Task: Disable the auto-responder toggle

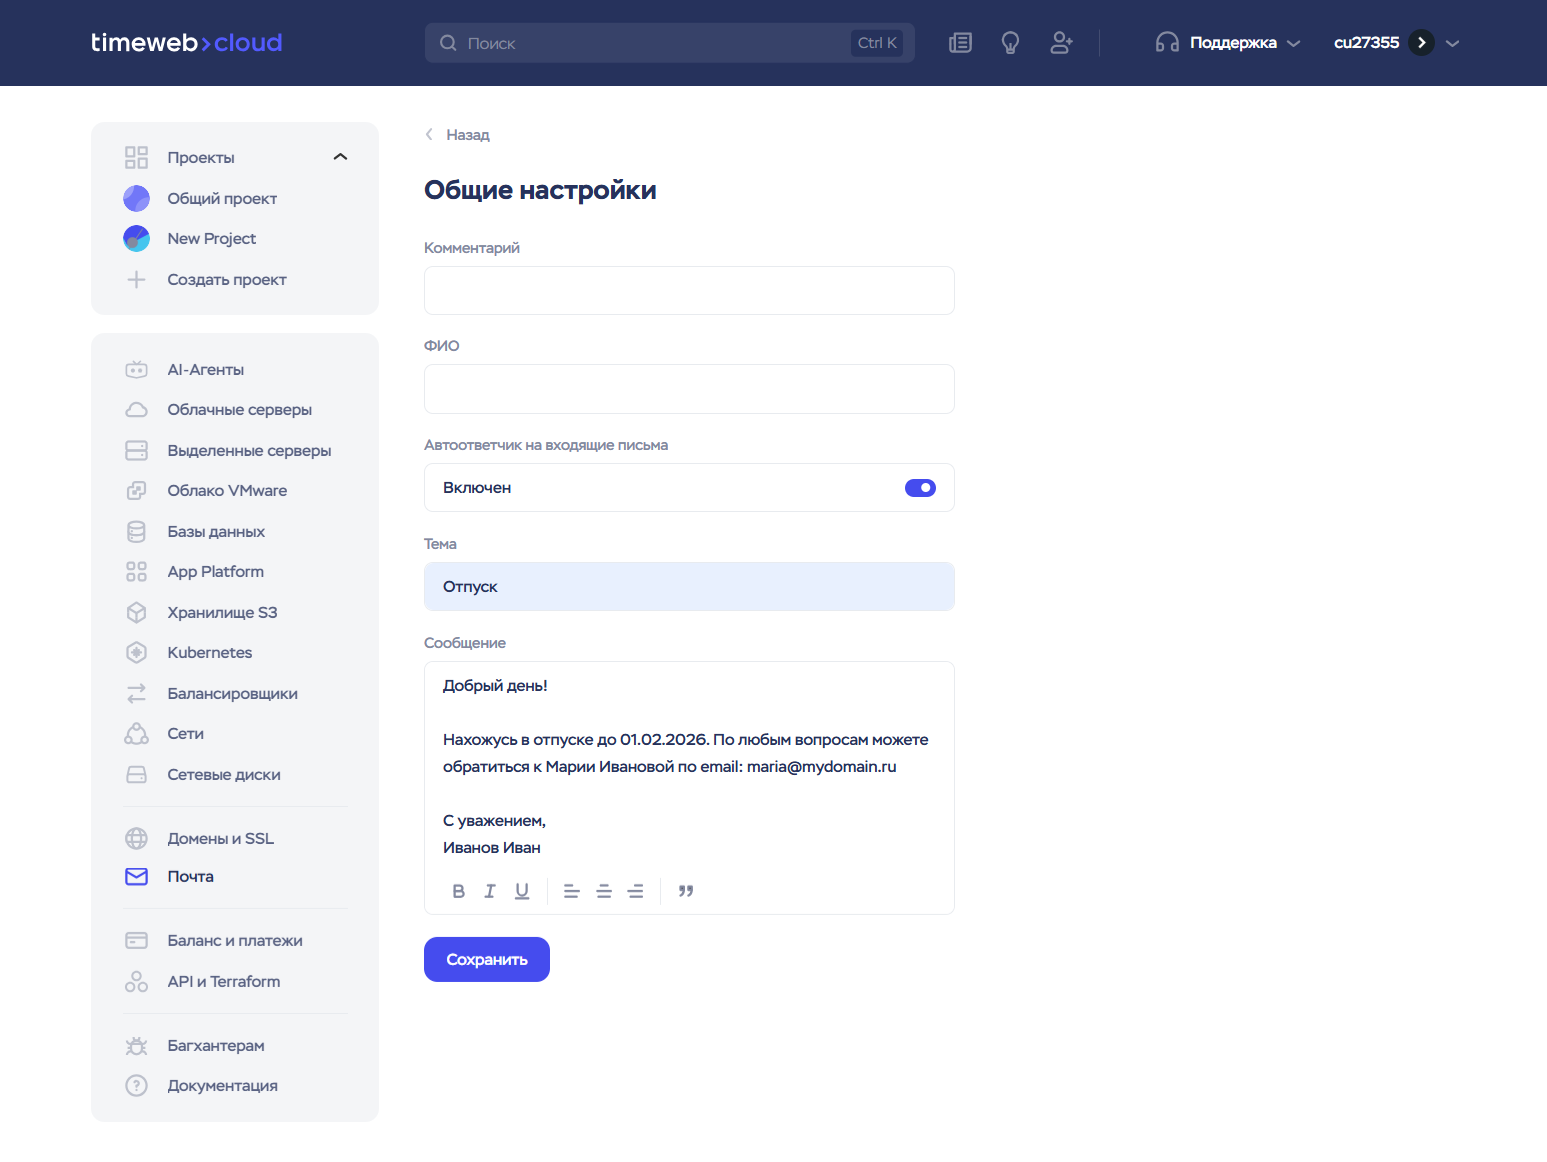Action: 920,488
